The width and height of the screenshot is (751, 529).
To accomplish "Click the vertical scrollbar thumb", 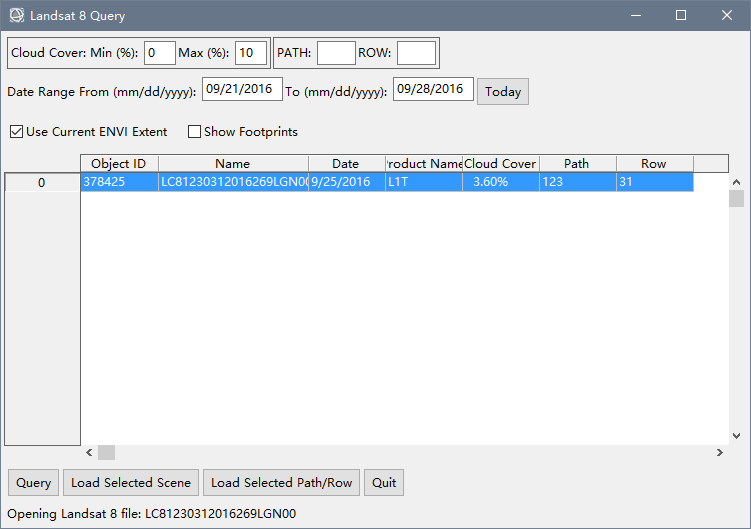I will pos(737,198).
